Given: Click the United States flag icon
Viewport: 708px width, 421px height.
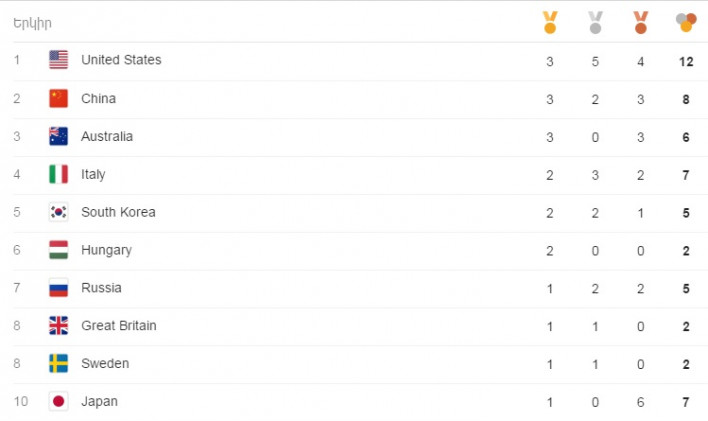Looking at the screenshot, I should click(x=59, y=60).
